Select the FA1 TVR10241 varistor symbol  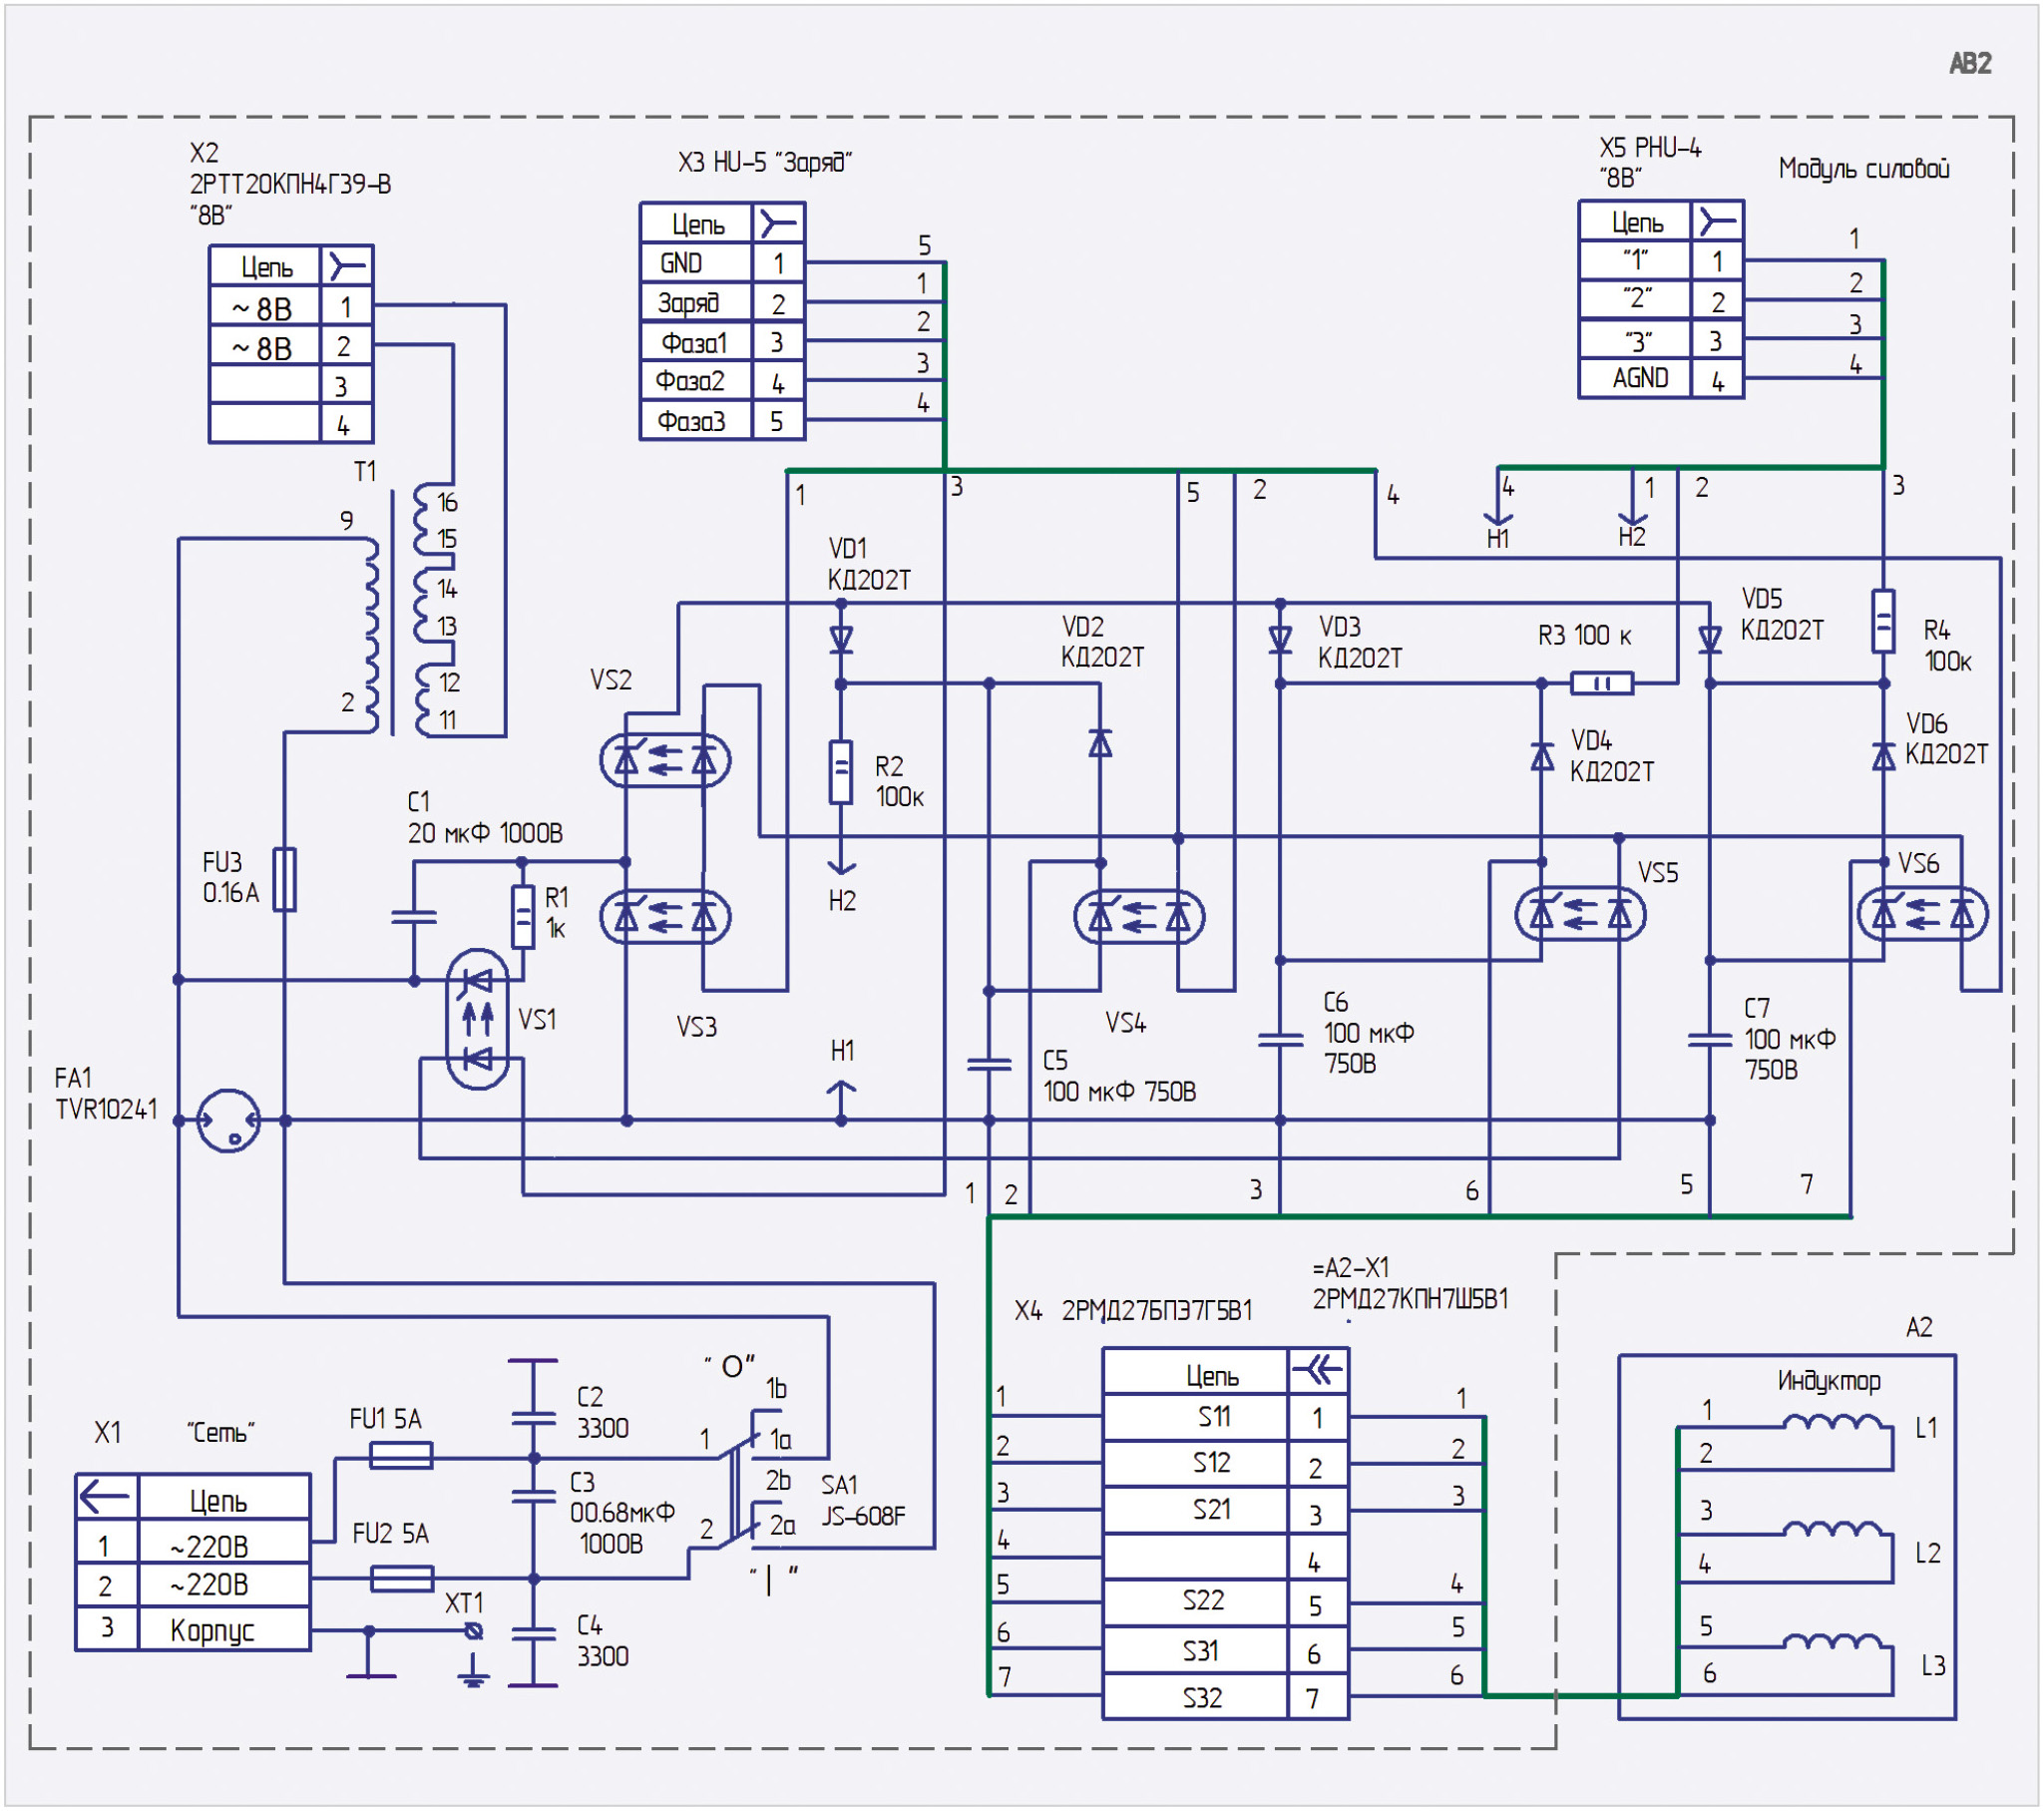pos(229,1121)
